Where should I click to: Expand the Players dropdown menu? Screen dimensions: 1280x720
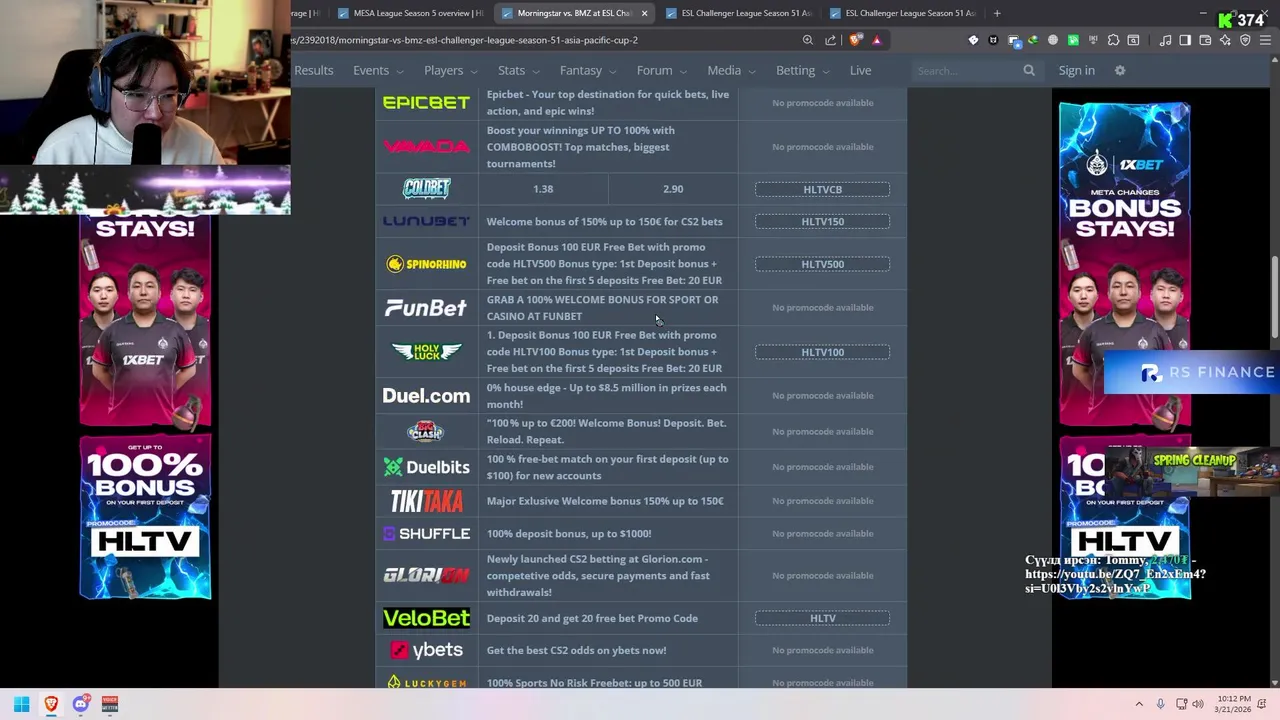click(x=450, y=70)
